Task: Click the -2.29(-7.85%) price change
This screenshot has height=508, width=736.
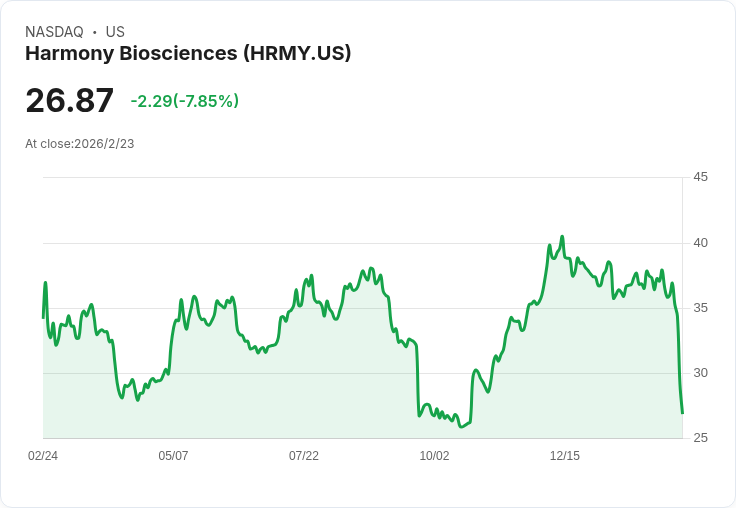Action: (x=184, y=101)
